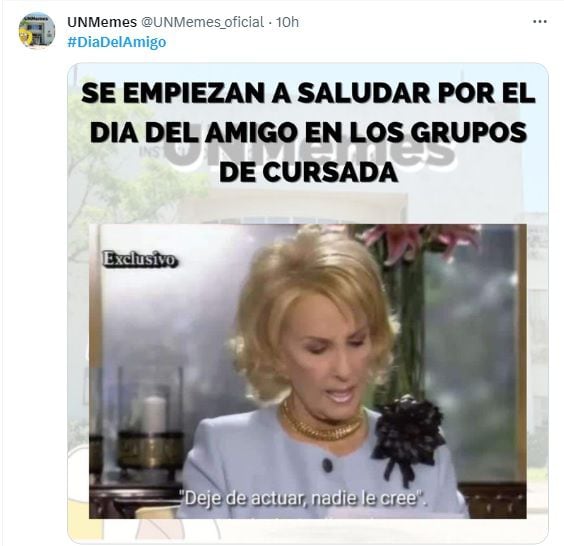
Task: Click the UNMemes profile avatar
Action: point(37,31)
